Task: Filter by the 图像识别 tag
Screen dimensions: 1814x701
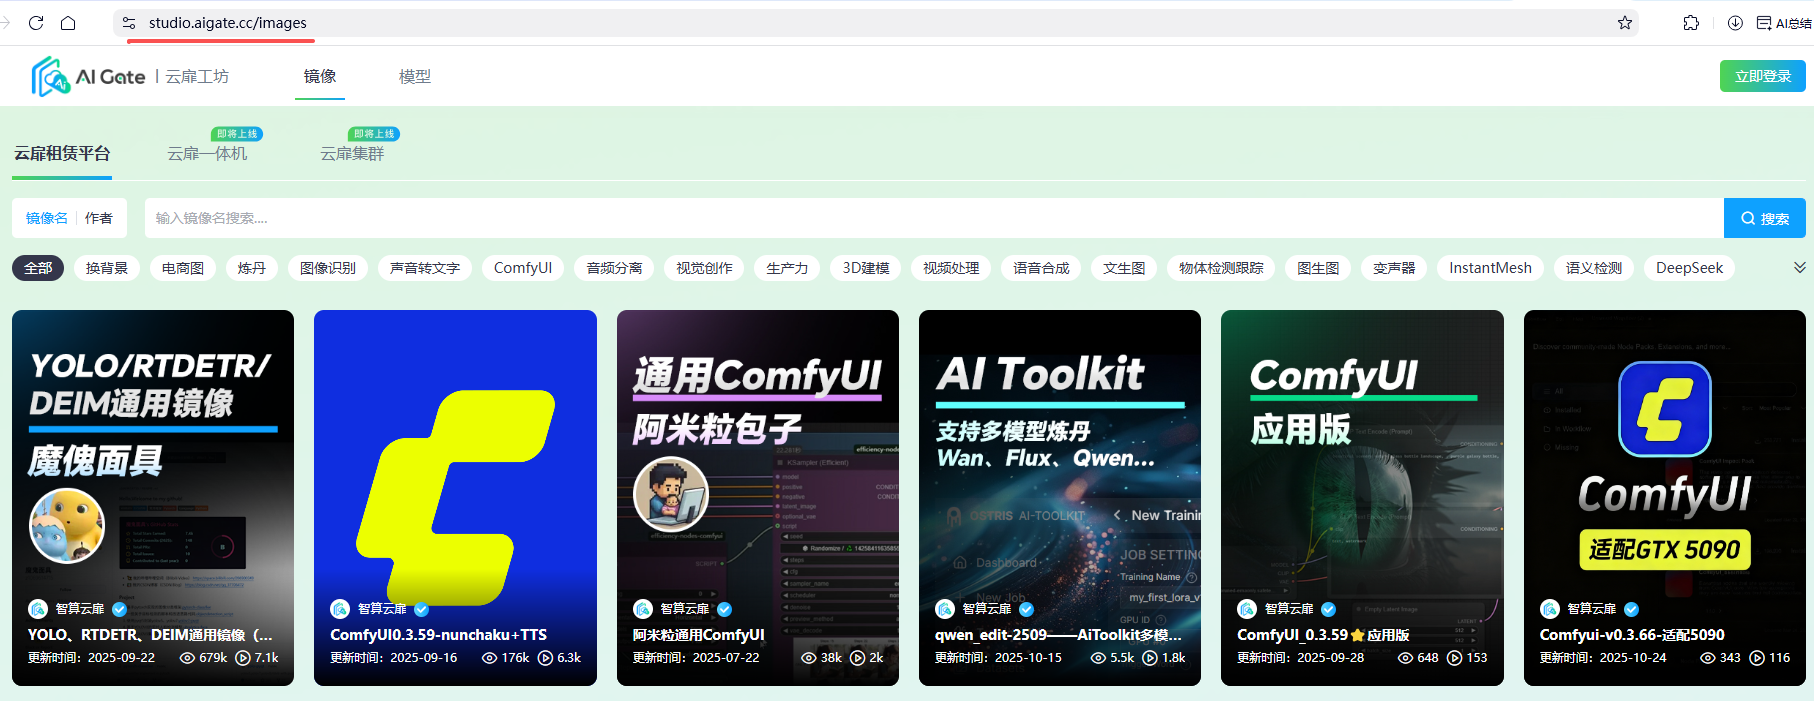Action: pos(328,268)
